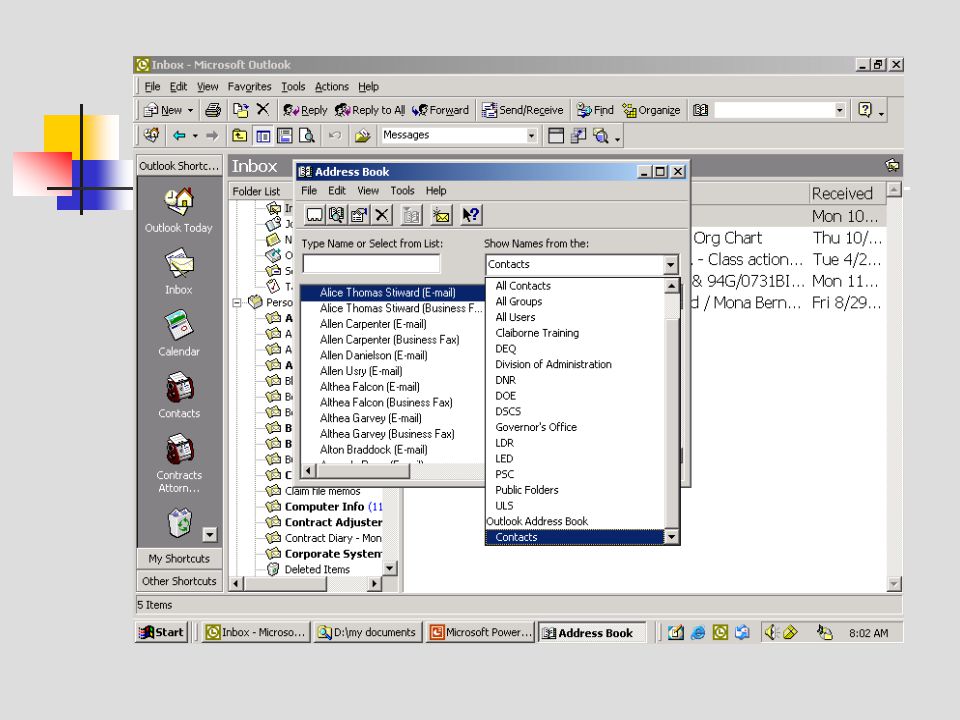Open the View menu in Address Book

coord(368,190)
